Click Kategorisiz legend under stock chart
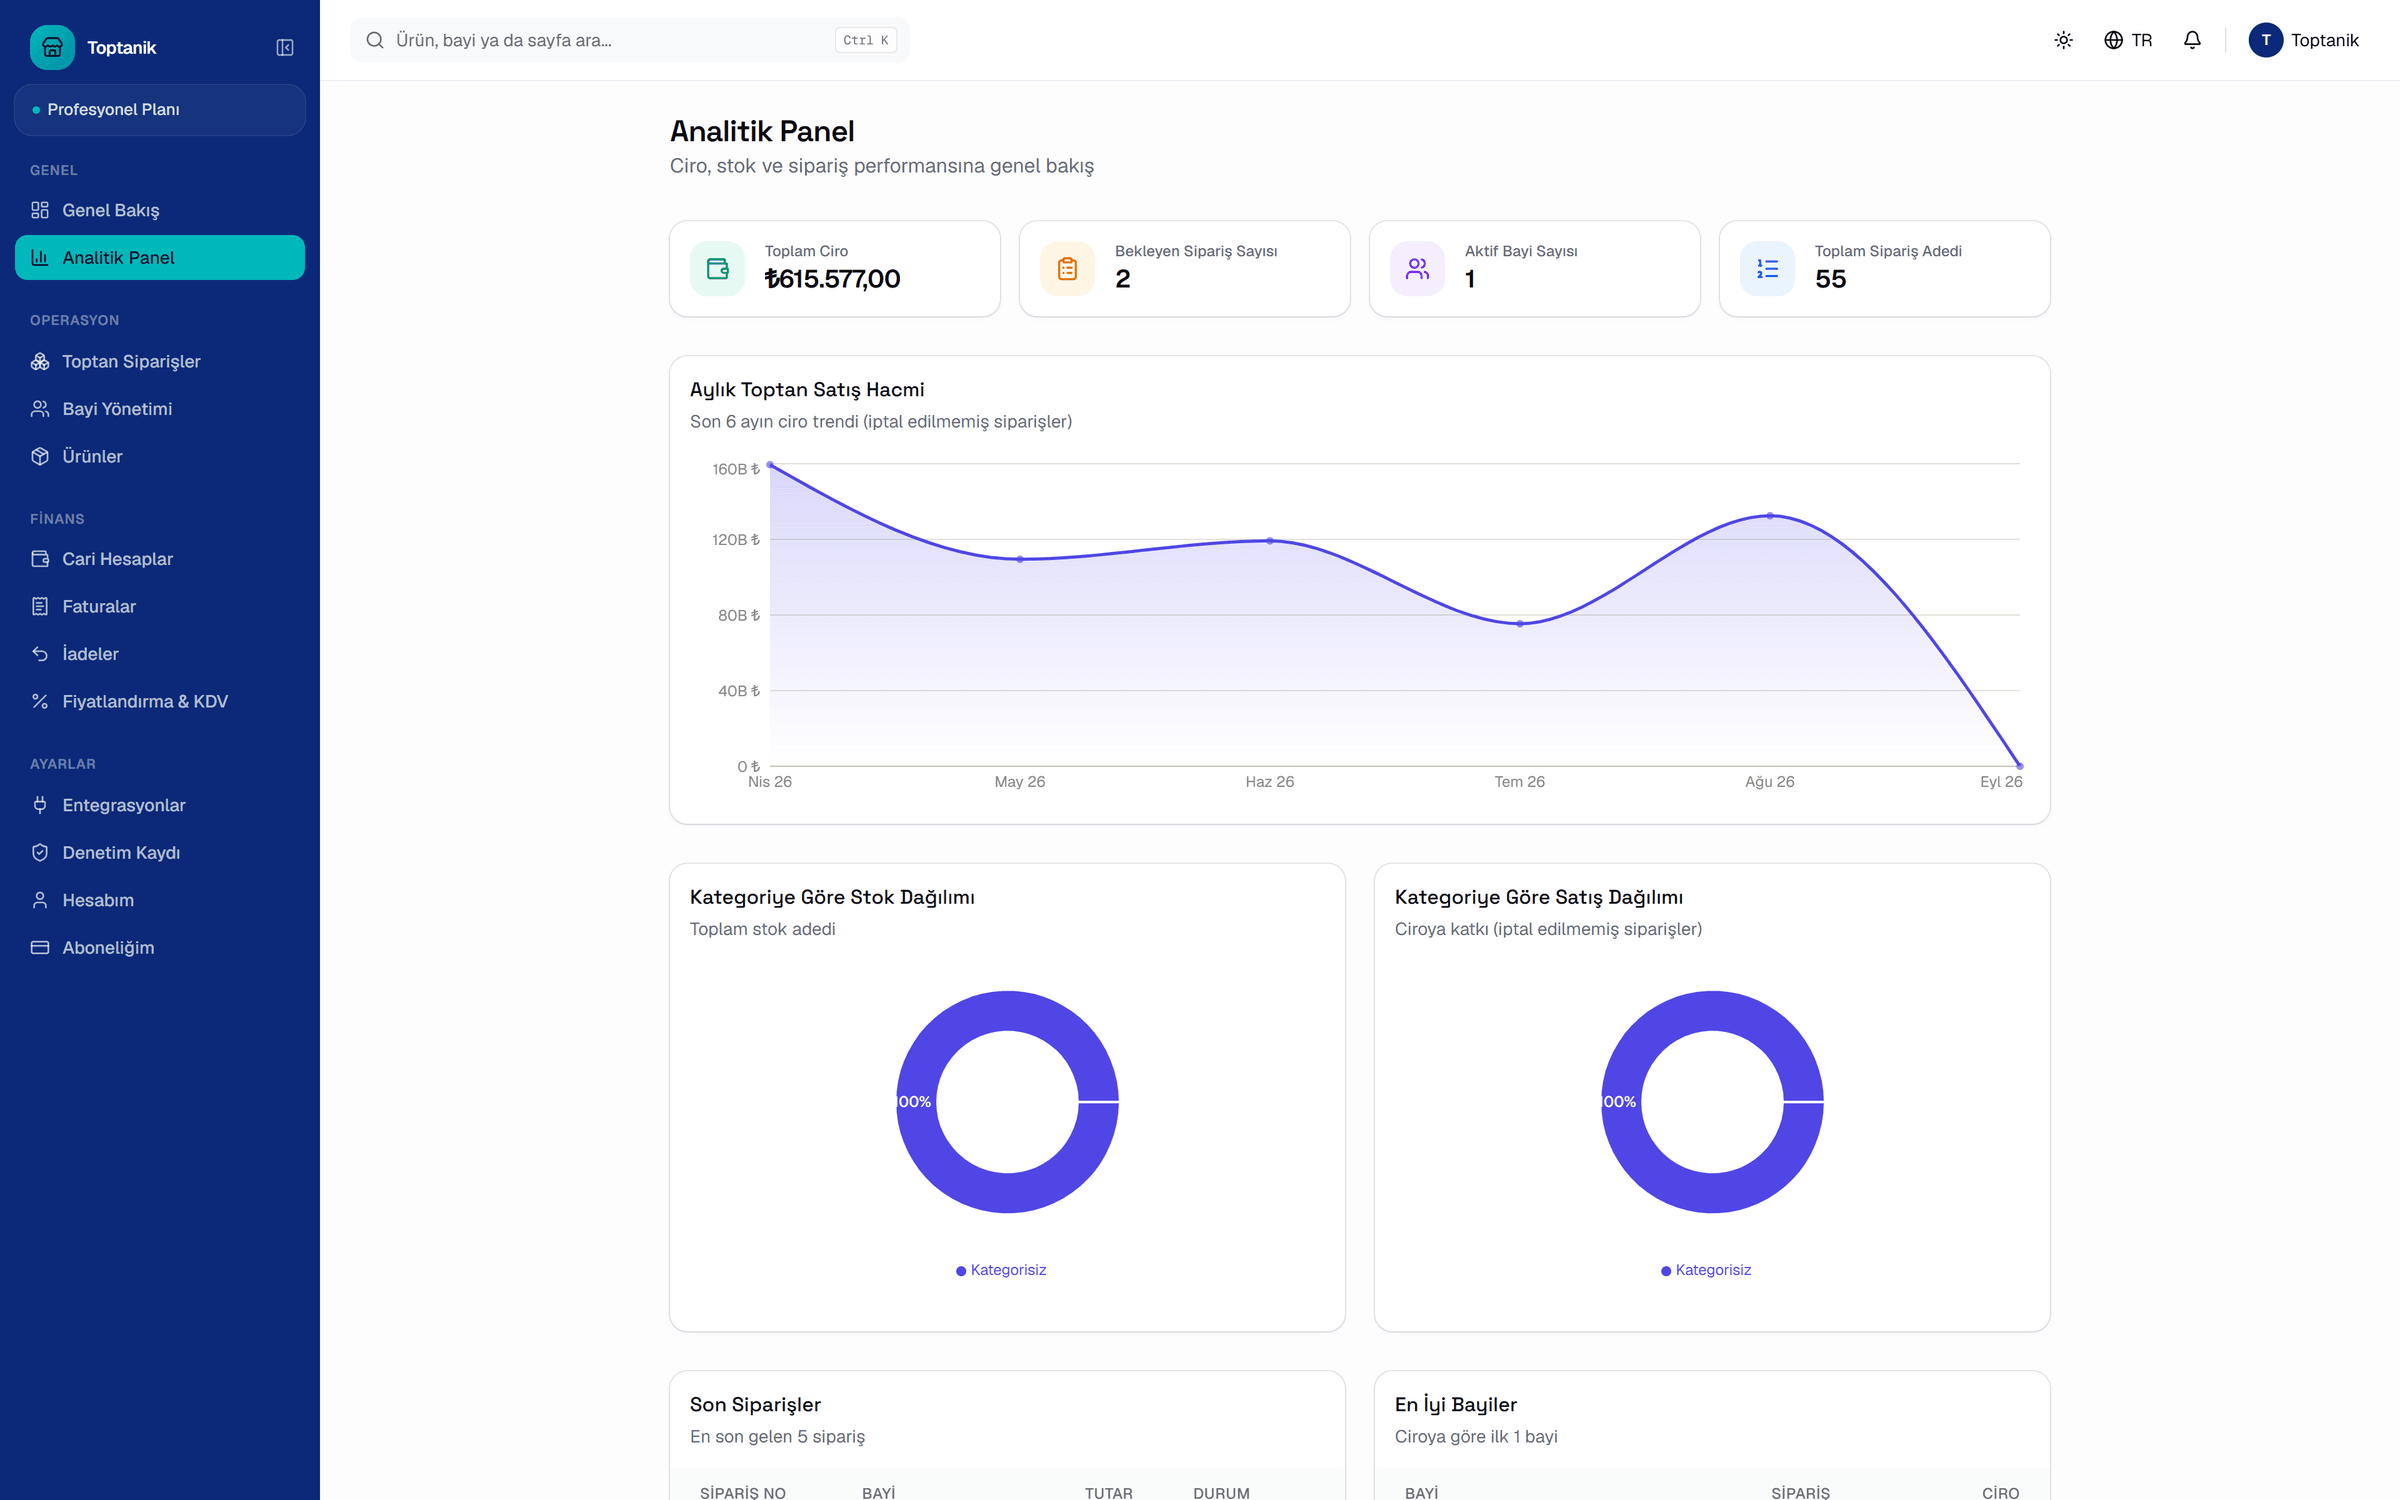2400x1500 pixels. pyautogui.click(x=1001, y=1270)
